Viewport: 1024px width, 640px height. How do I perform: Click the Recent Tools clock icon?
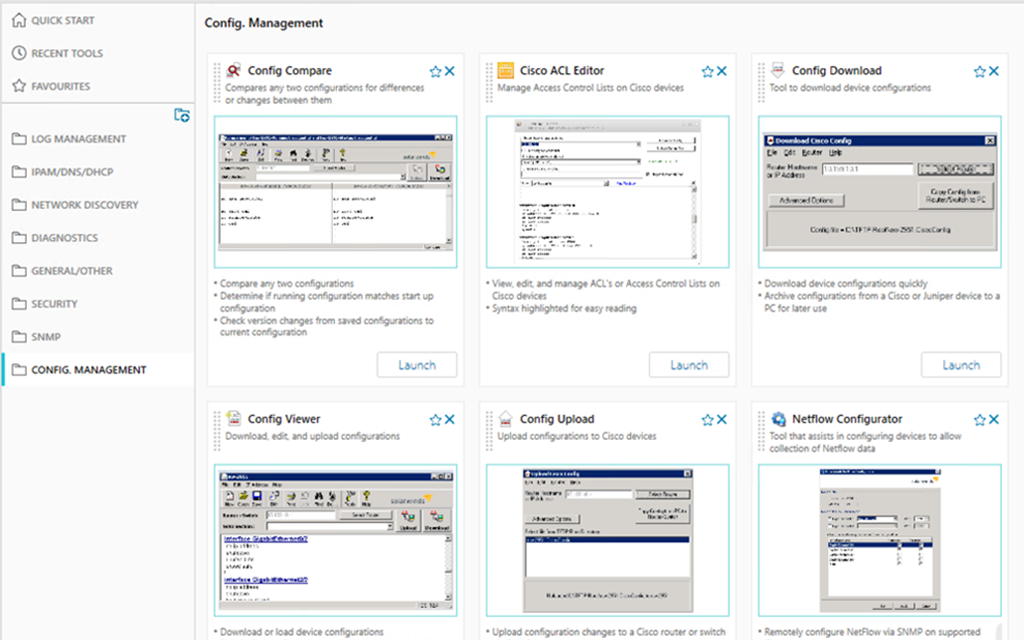[18, 53]
